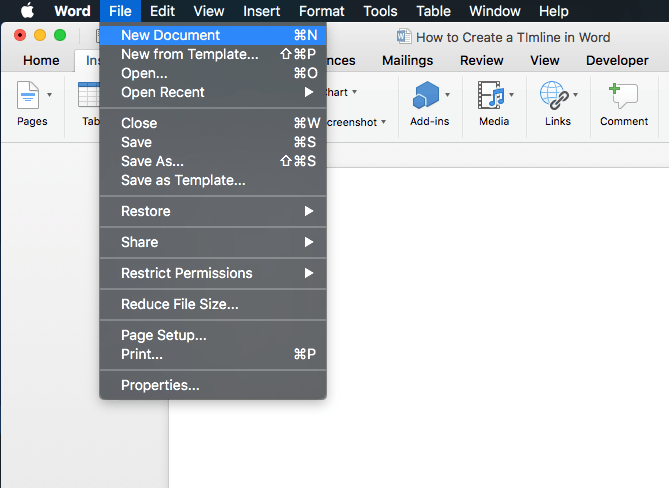669x488 pixels.
Task: Expand the Open Recent submenu
Action: [x=213, y=92]
